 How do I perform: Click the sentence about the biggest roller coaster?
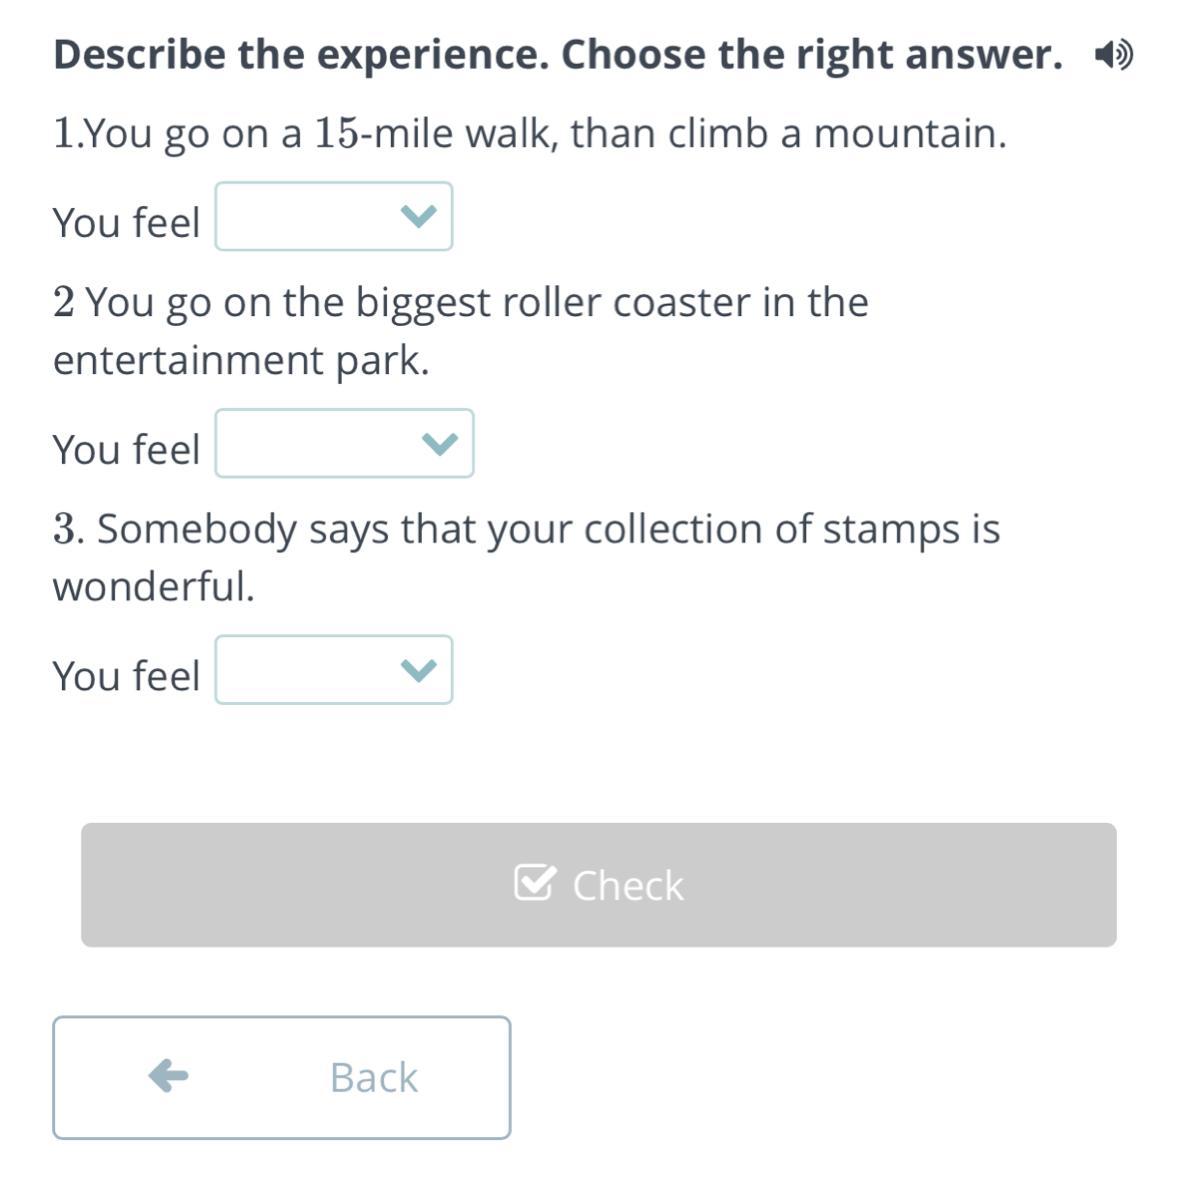pos(460,330)
